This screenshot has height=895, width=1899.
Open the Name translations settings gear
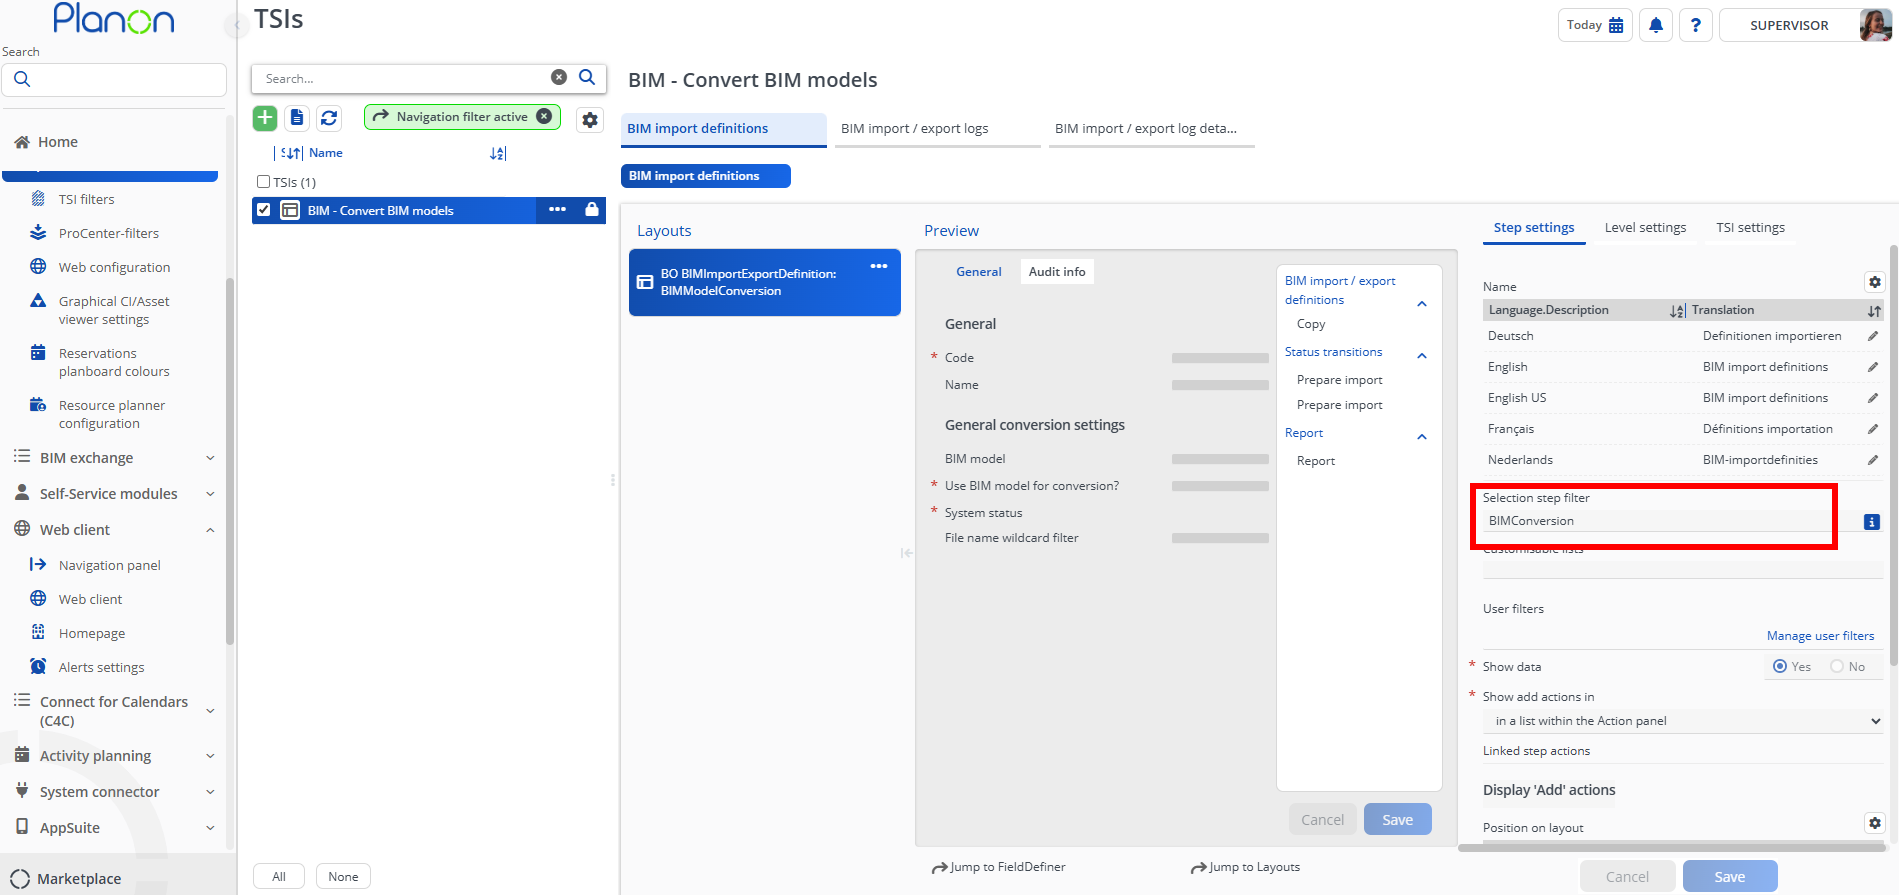1875,282
